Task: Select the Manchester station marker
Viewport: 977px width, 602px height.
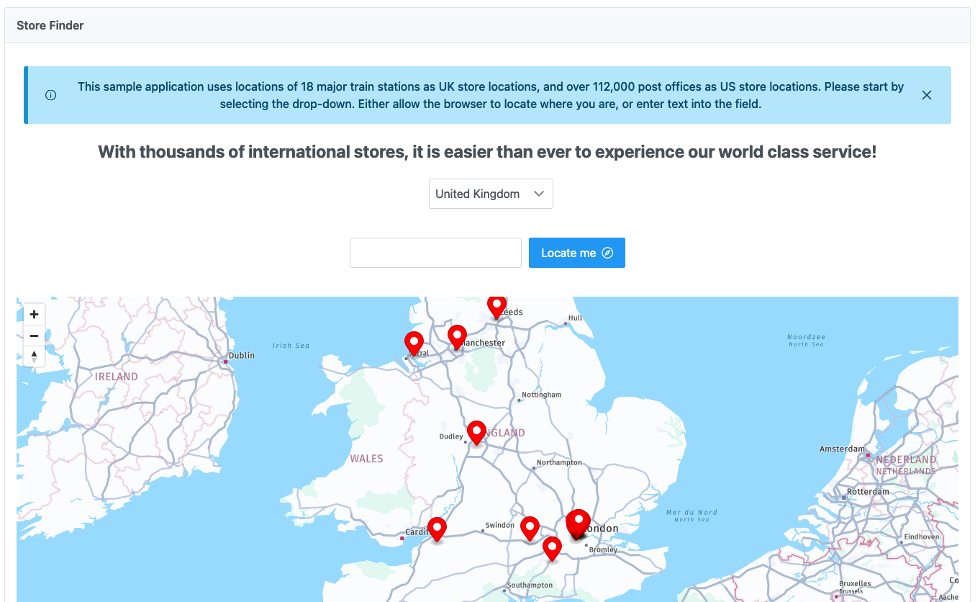Action: (x=457, y=336)
